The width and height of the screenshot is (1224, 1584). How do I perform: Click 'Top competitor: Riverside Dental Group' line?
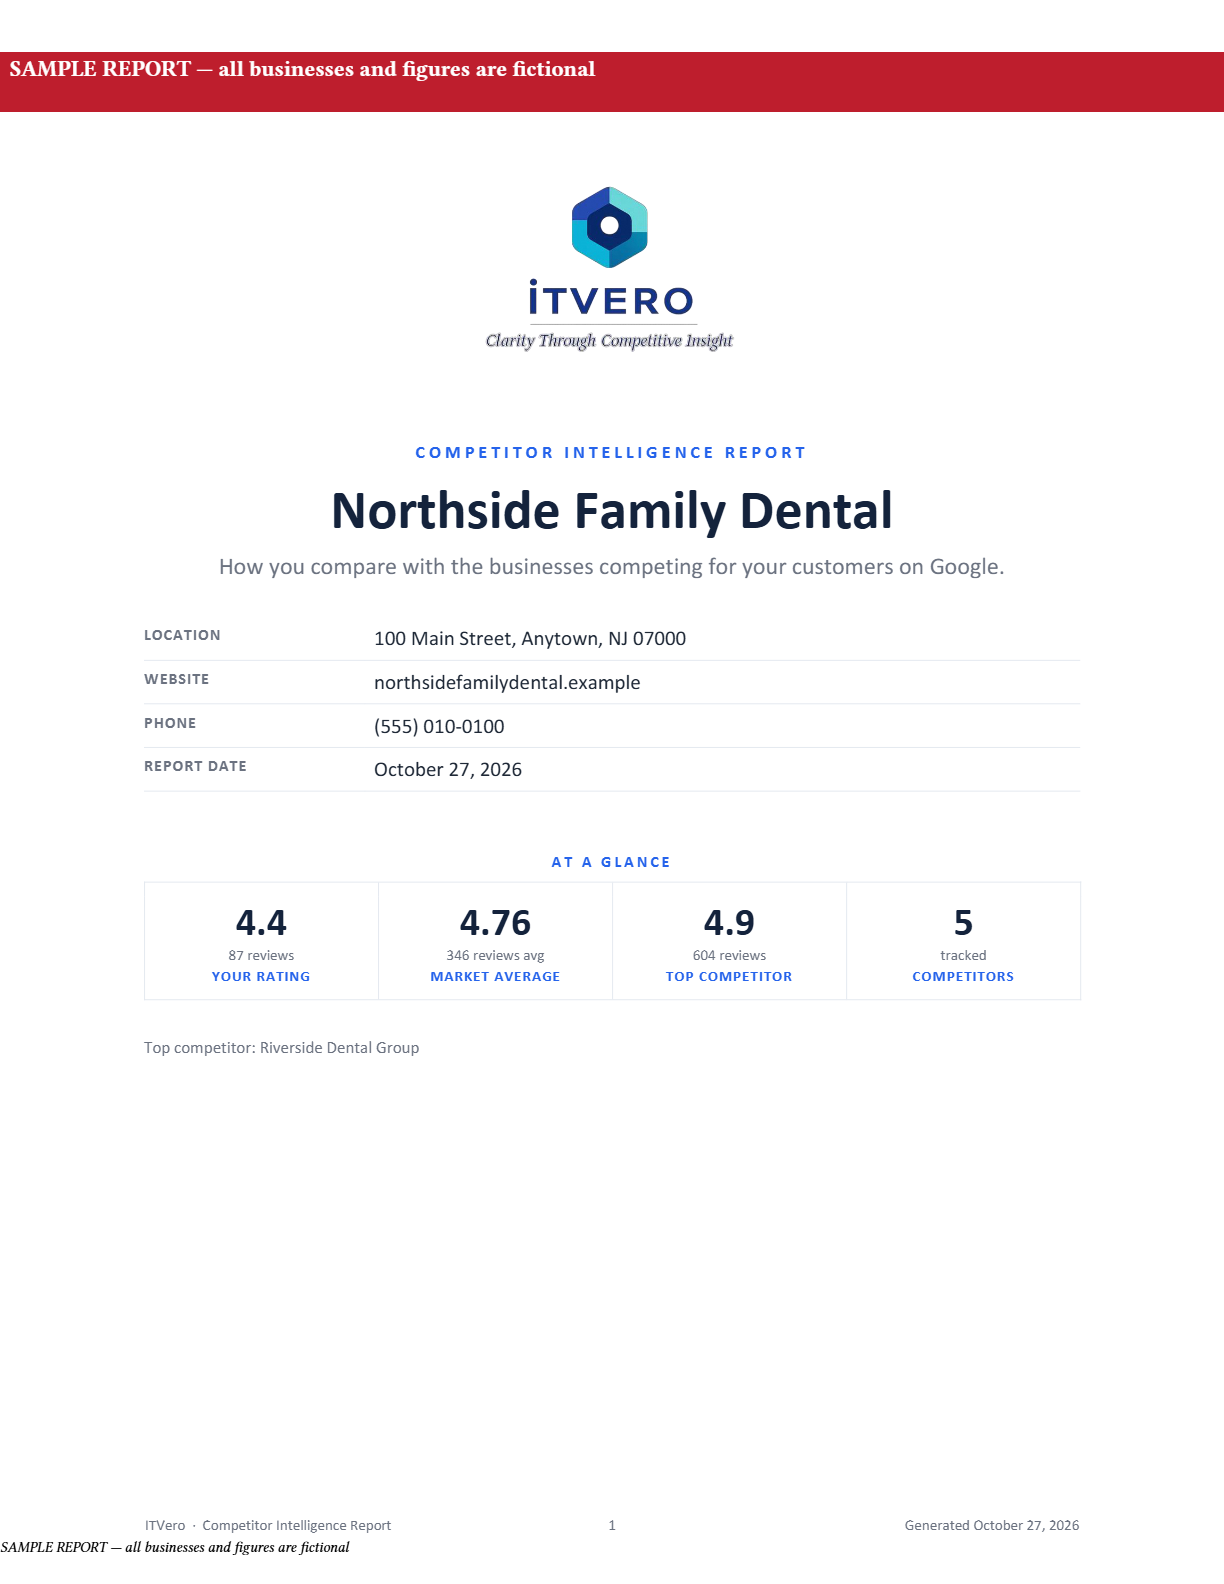[282, 1048]
